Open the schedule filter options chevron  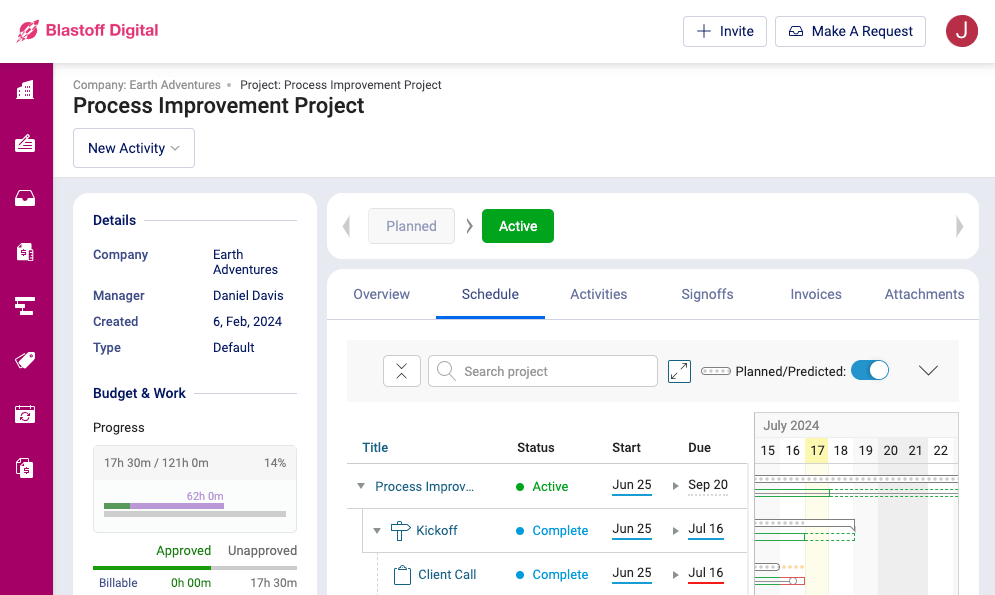[x=928, y=370]
